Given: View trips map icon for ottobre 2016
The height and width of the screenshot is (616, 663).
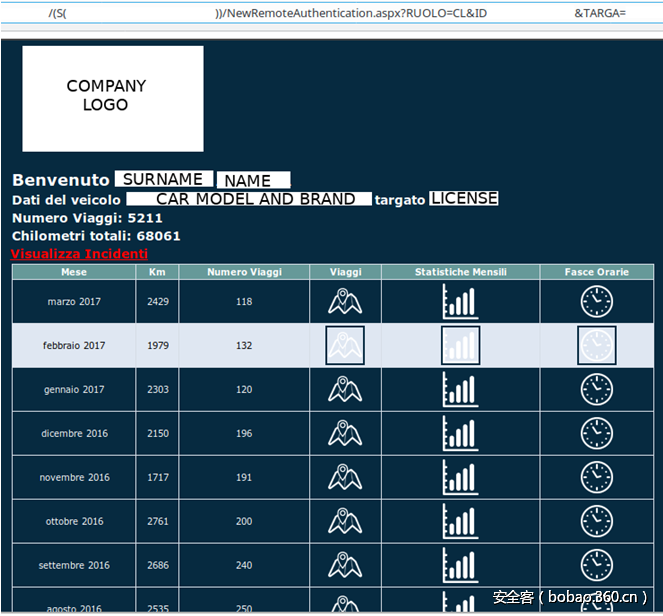Looking at the screenshot, I should pos(344,521).
